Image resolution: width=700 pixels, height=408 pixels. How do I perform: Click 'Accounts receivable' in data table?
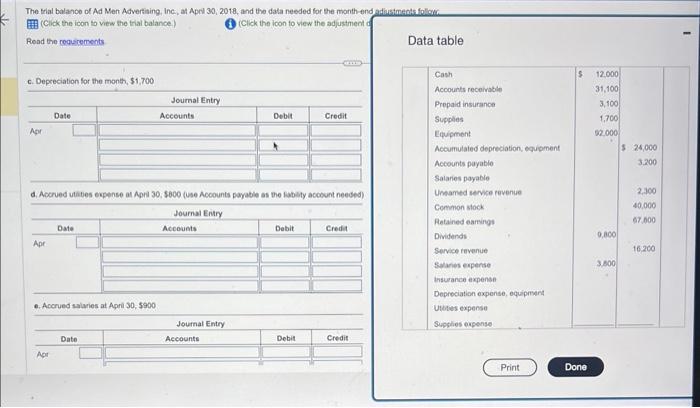click(x=468, y=89)
